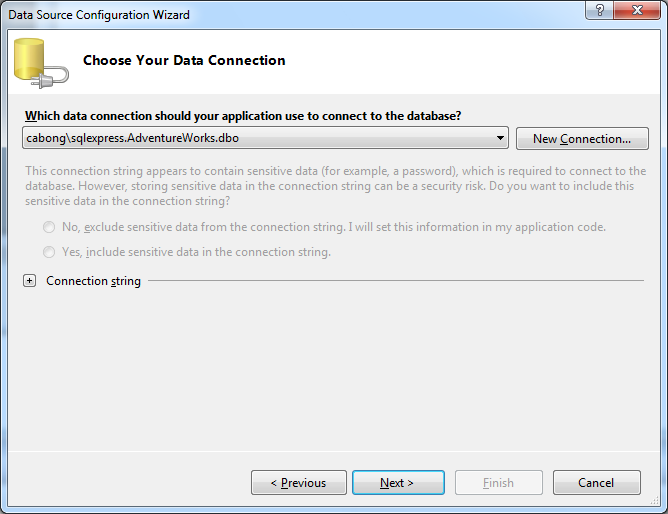The image size is (668, 514).
Task: Click the New Connection... button
Action: (582, 138)
